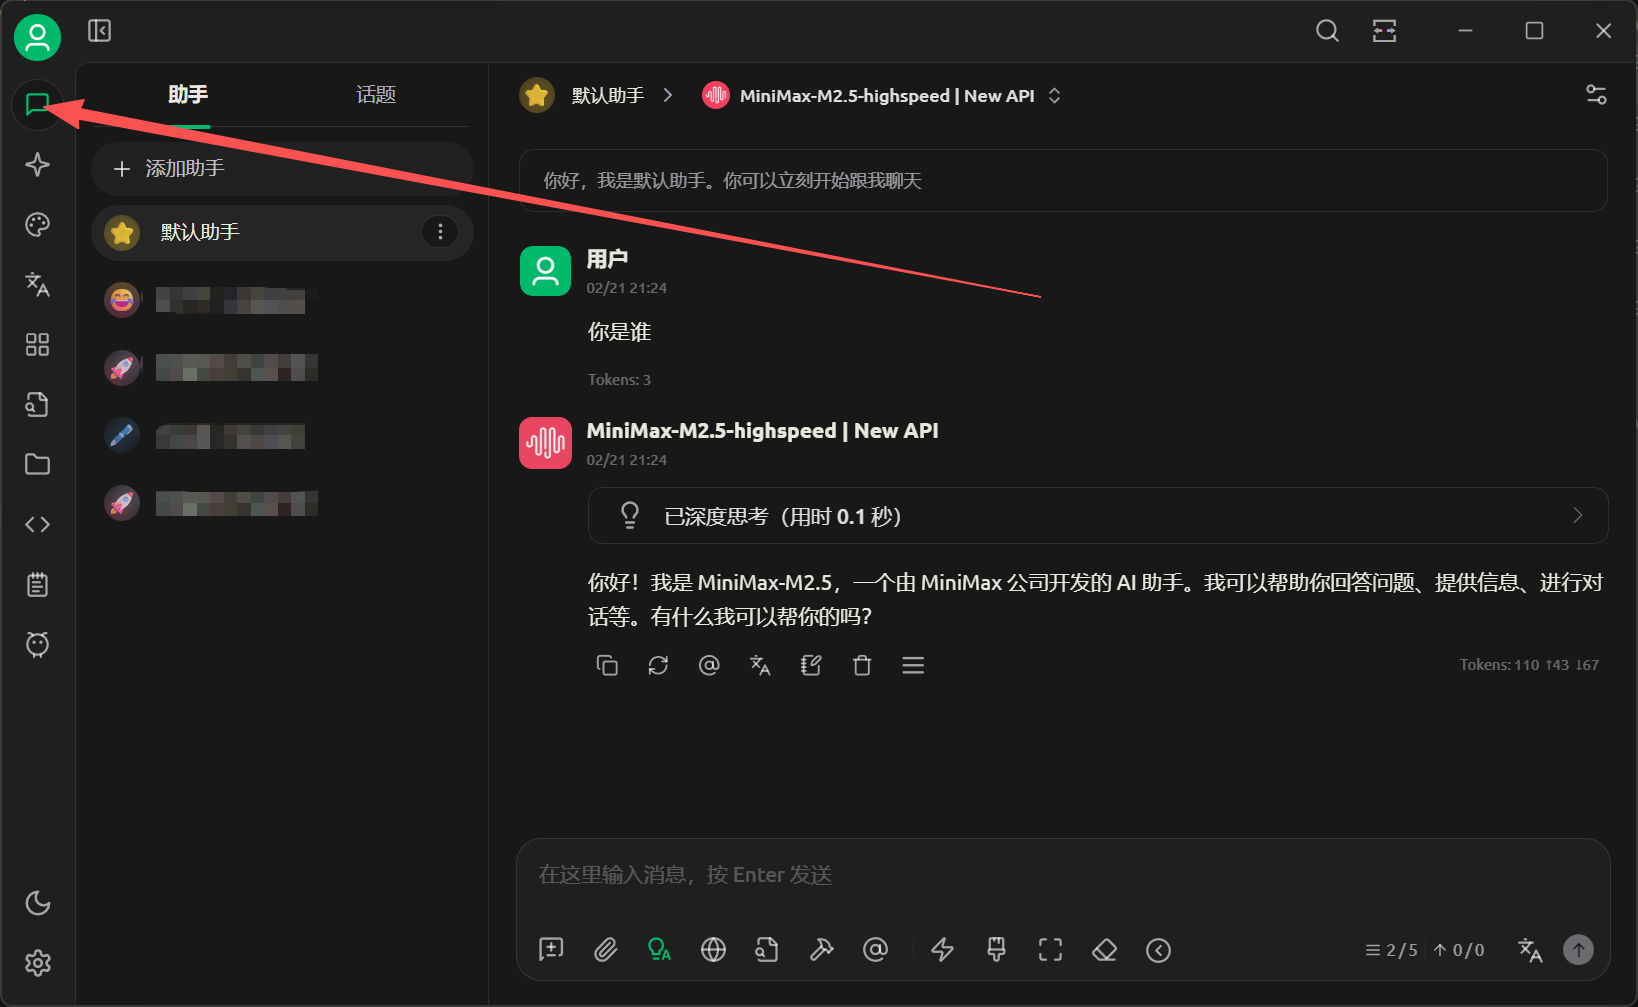Image resolution: width=1638 pixels, height=1007 pixels.
Task: Open the 默认助手 three-dot menu
Action: pyautogui.click(x=440, y=232)
